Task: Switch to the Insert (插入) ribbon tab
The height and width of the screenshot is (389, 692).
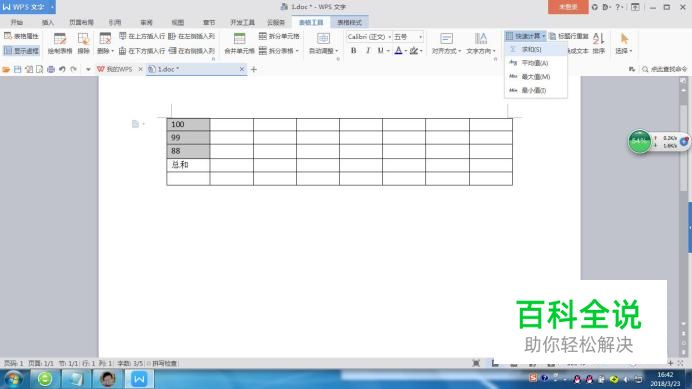Action: coord(48,22)
